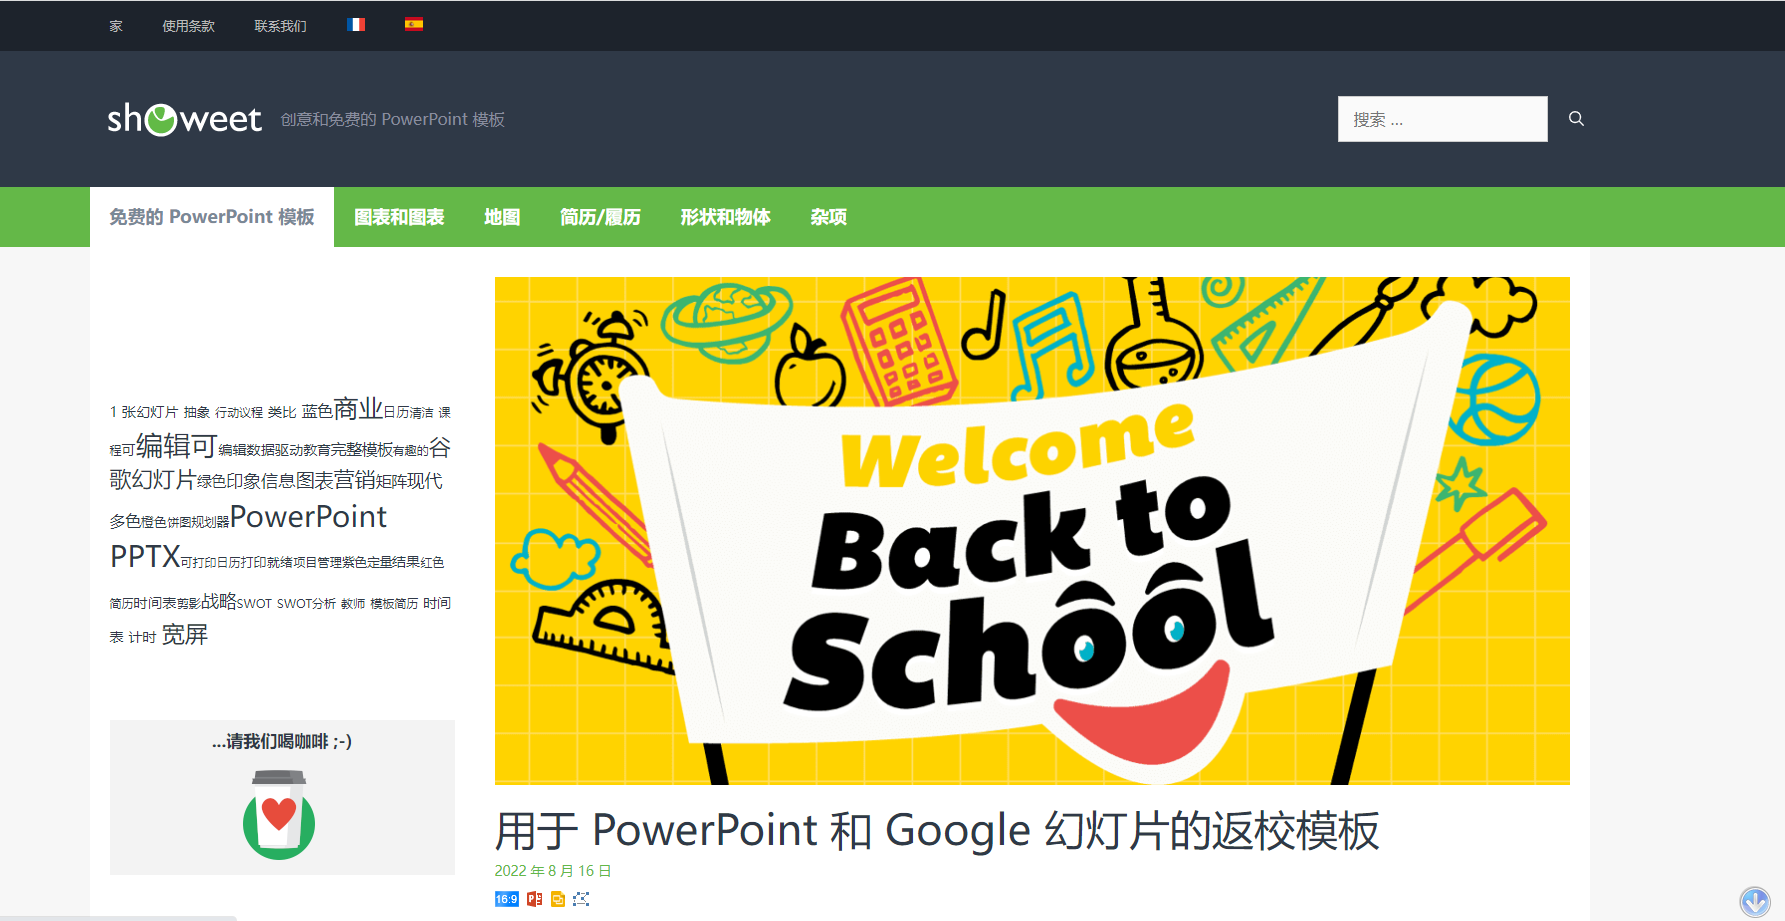Open the 返校模板 article title link

point(937,831)
